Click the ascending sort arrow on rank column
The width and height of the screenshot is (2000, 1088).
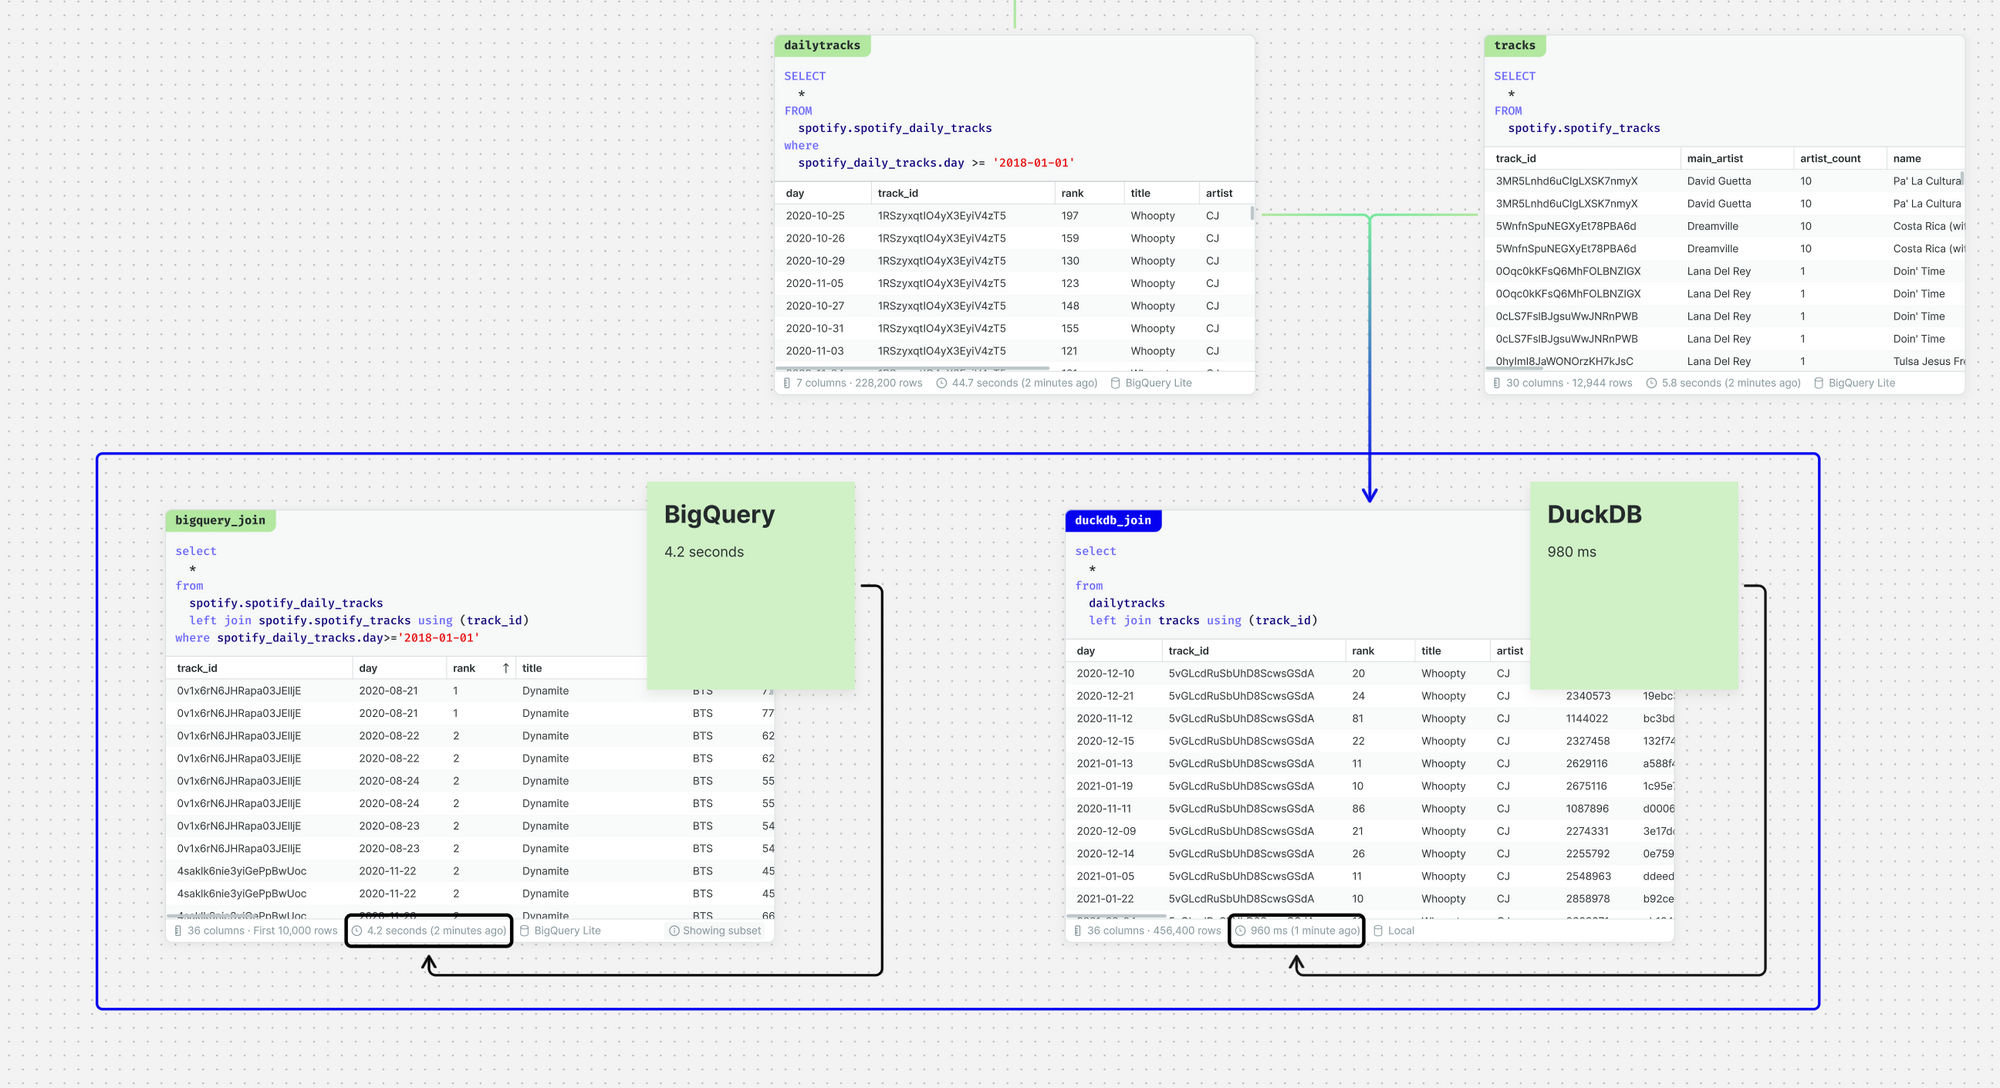pyautogui.click(x=506, y=668)
